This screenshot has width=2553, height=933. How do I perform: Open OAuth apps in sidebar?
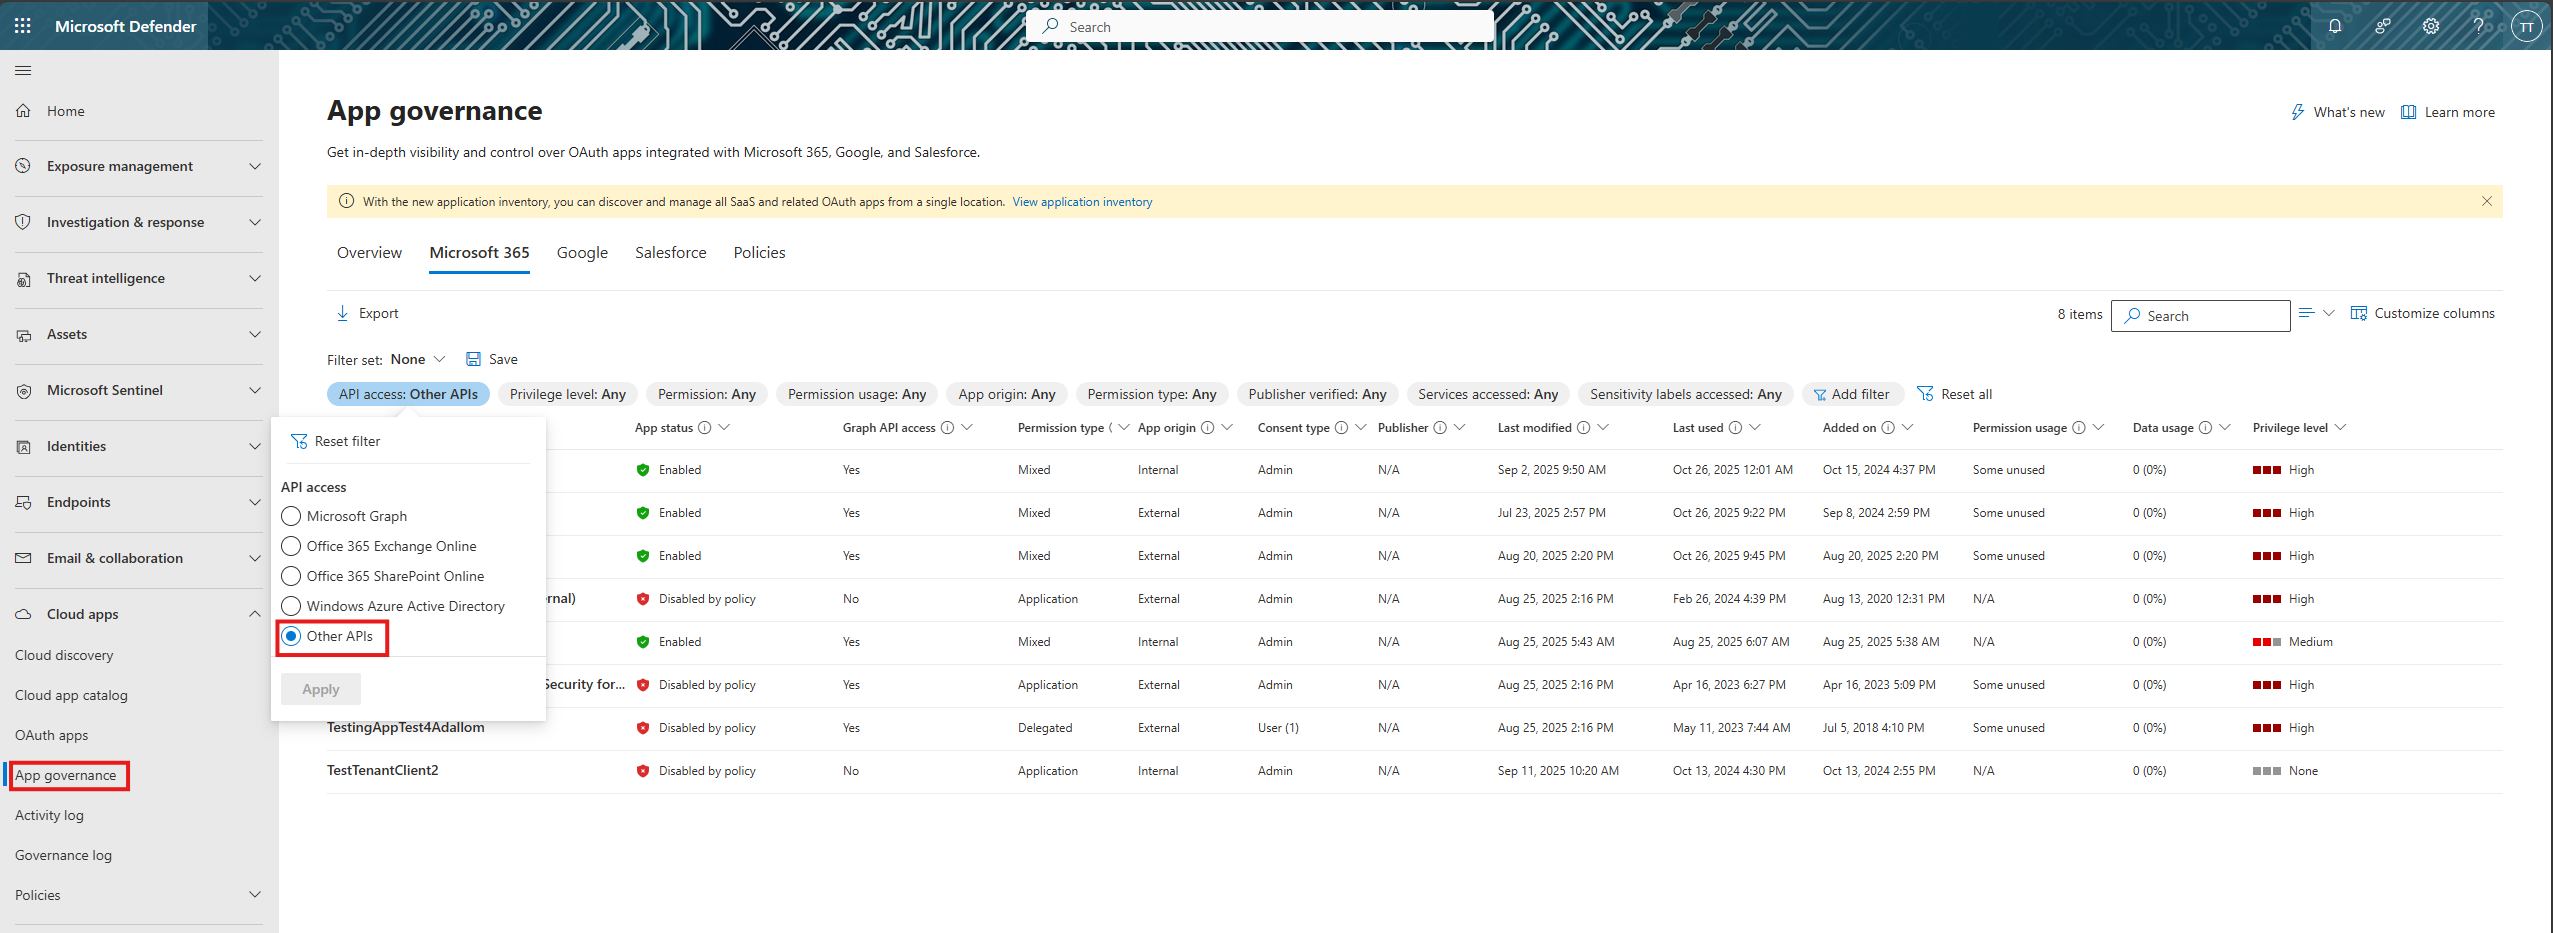[52, 735]
